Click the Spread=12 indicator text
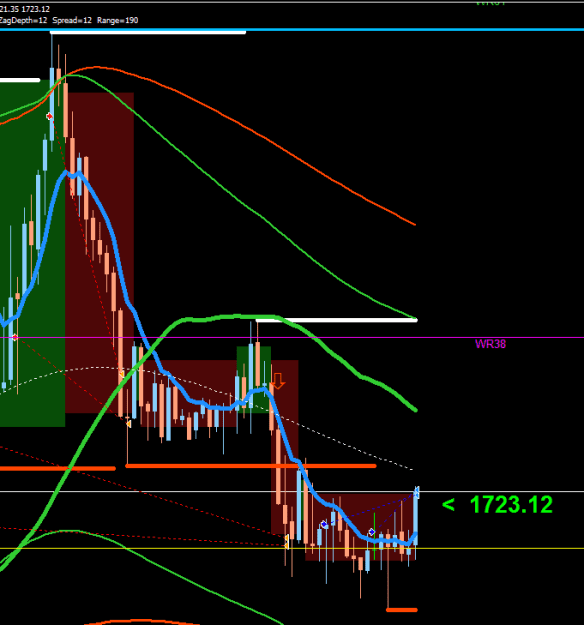The image size is (584, 625). 72,20
